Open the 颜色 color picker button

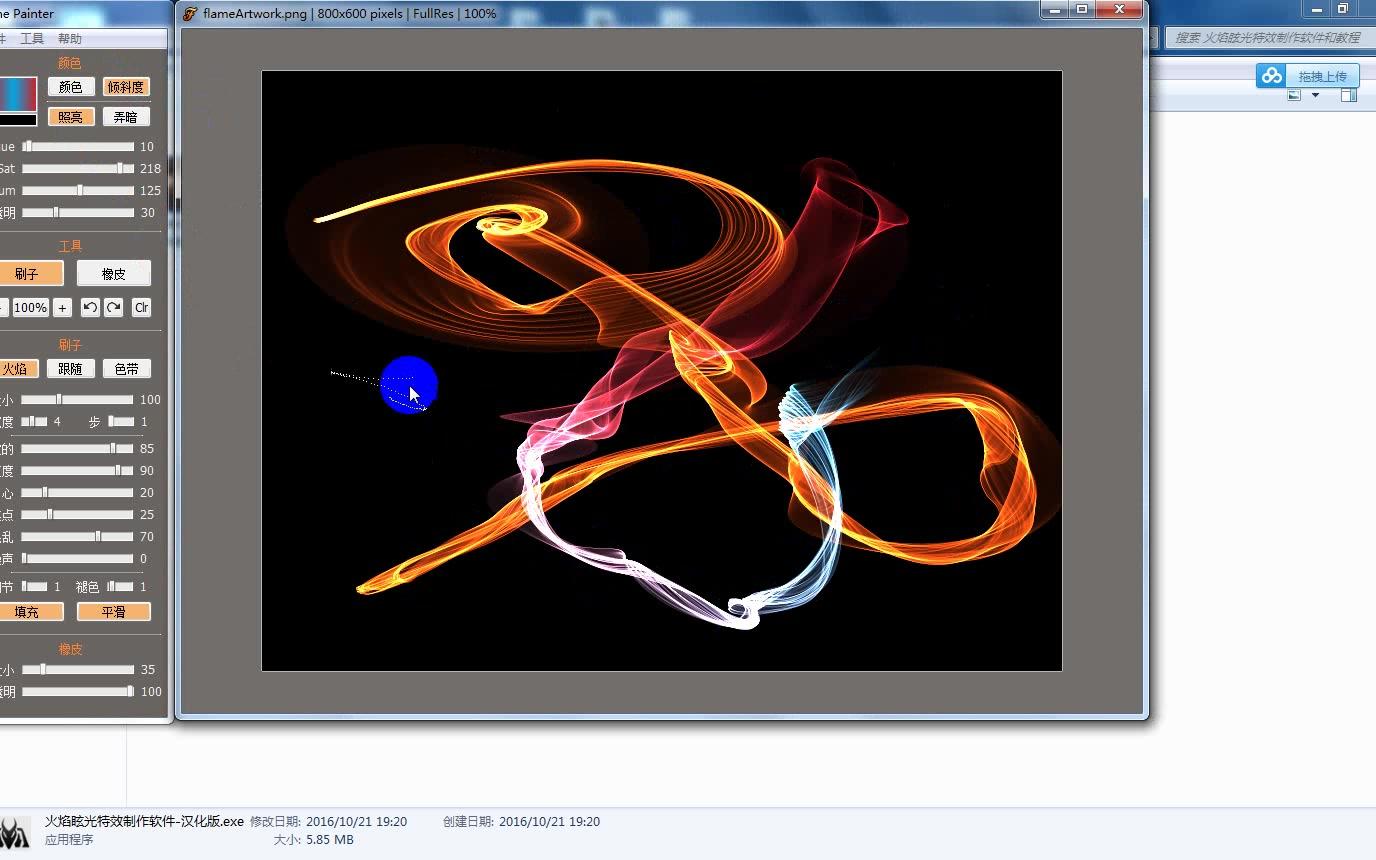coord(71,87)
